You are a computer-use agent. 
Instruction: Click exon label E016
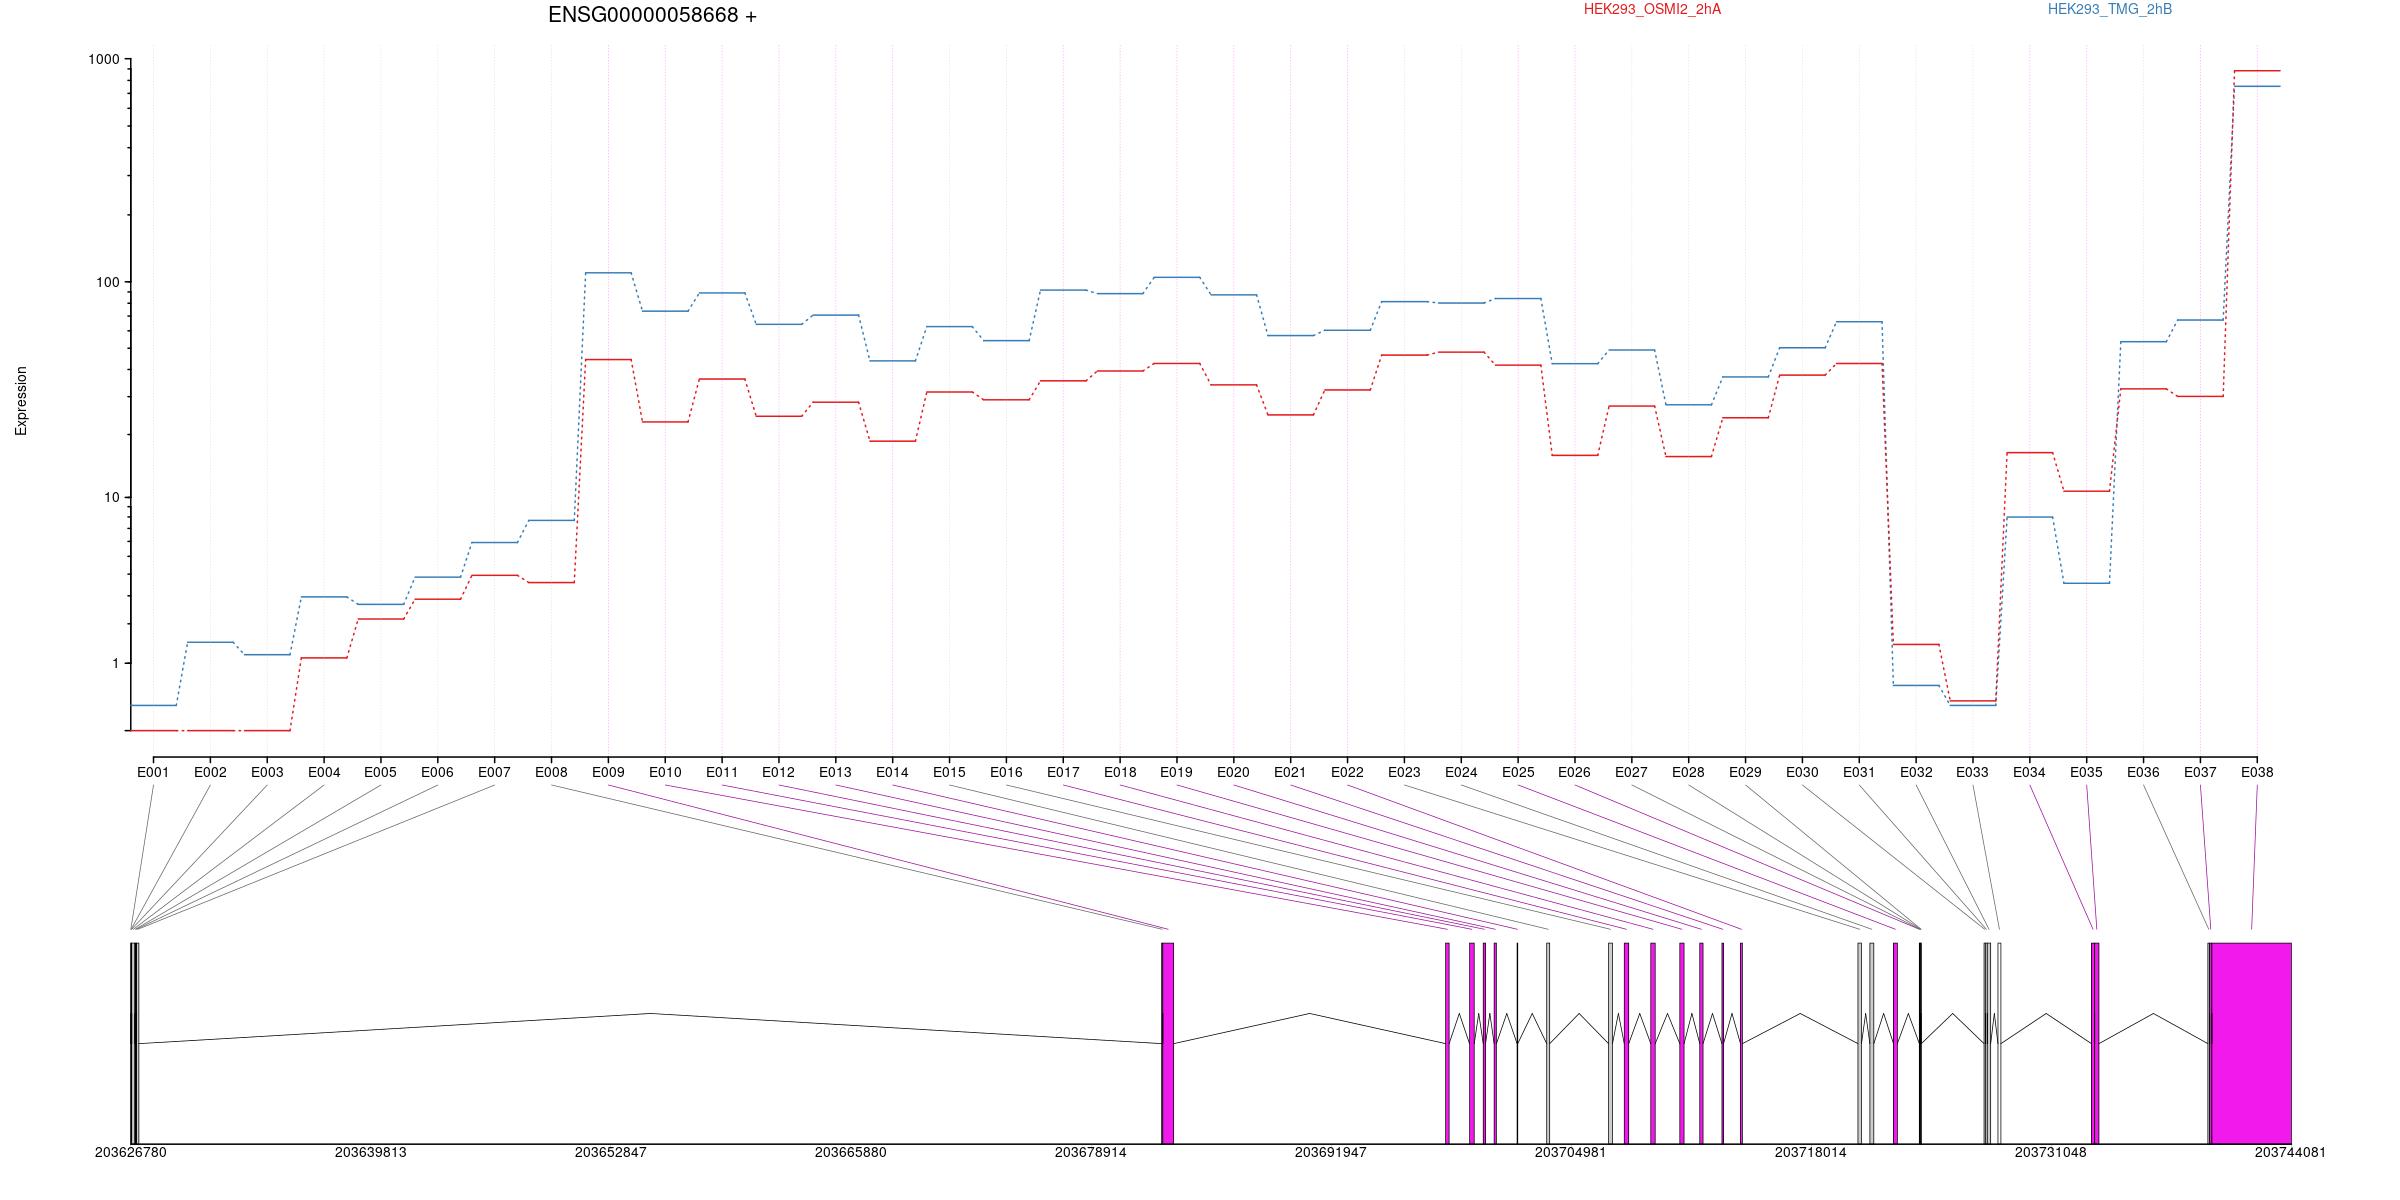1006,772
